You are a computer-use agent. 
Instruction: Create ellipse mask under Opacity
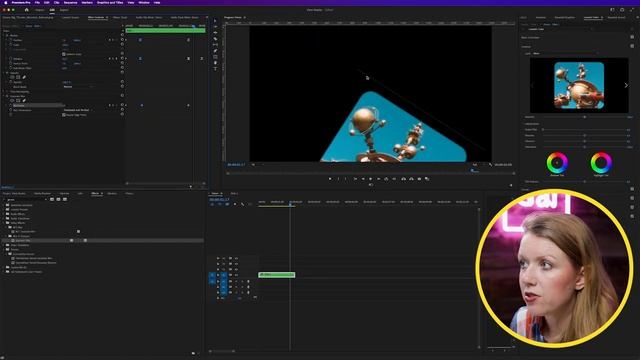12,77
